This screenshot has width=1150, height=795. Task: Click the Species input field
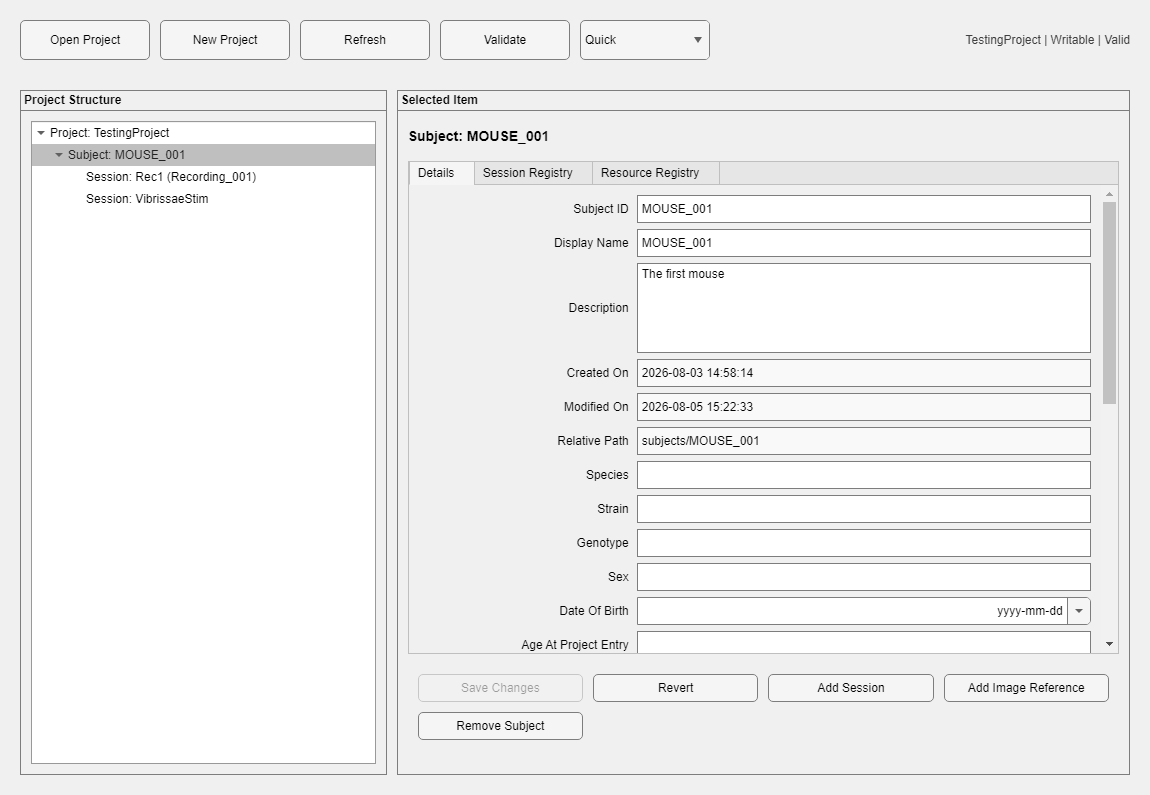pyautogui.click(x=863, y=475)
